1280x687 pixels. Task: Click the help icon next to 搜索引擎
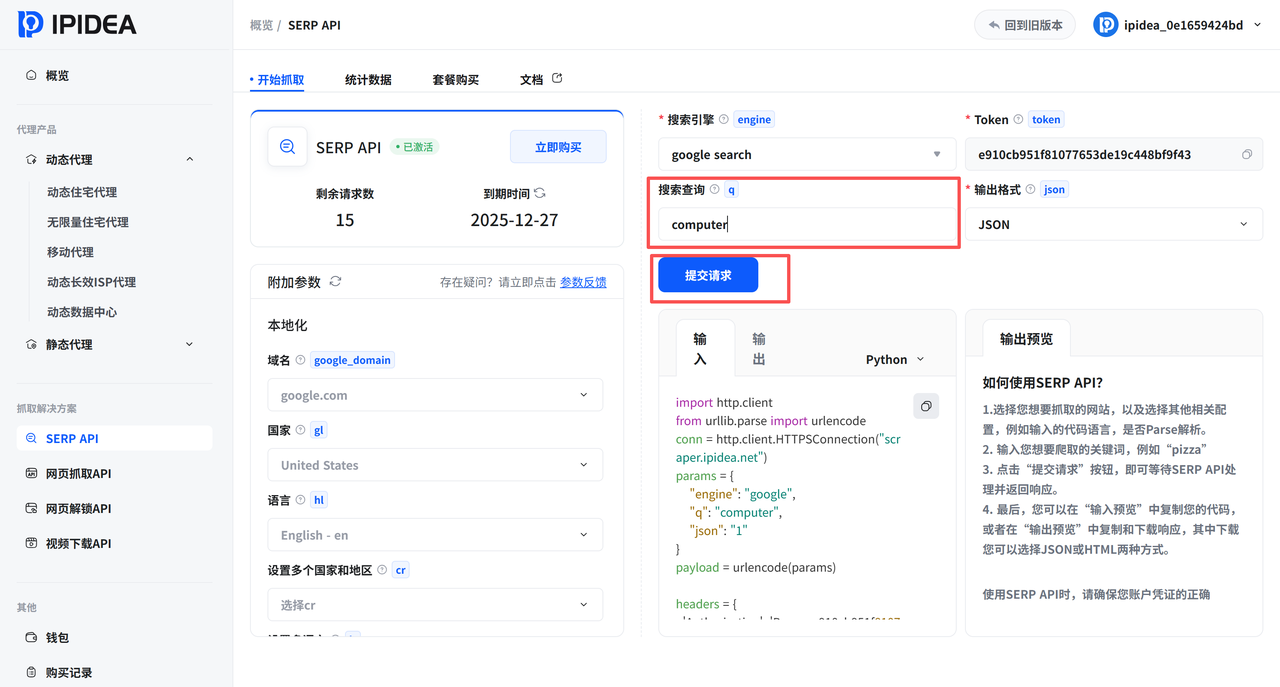click(x=723, y=119)
